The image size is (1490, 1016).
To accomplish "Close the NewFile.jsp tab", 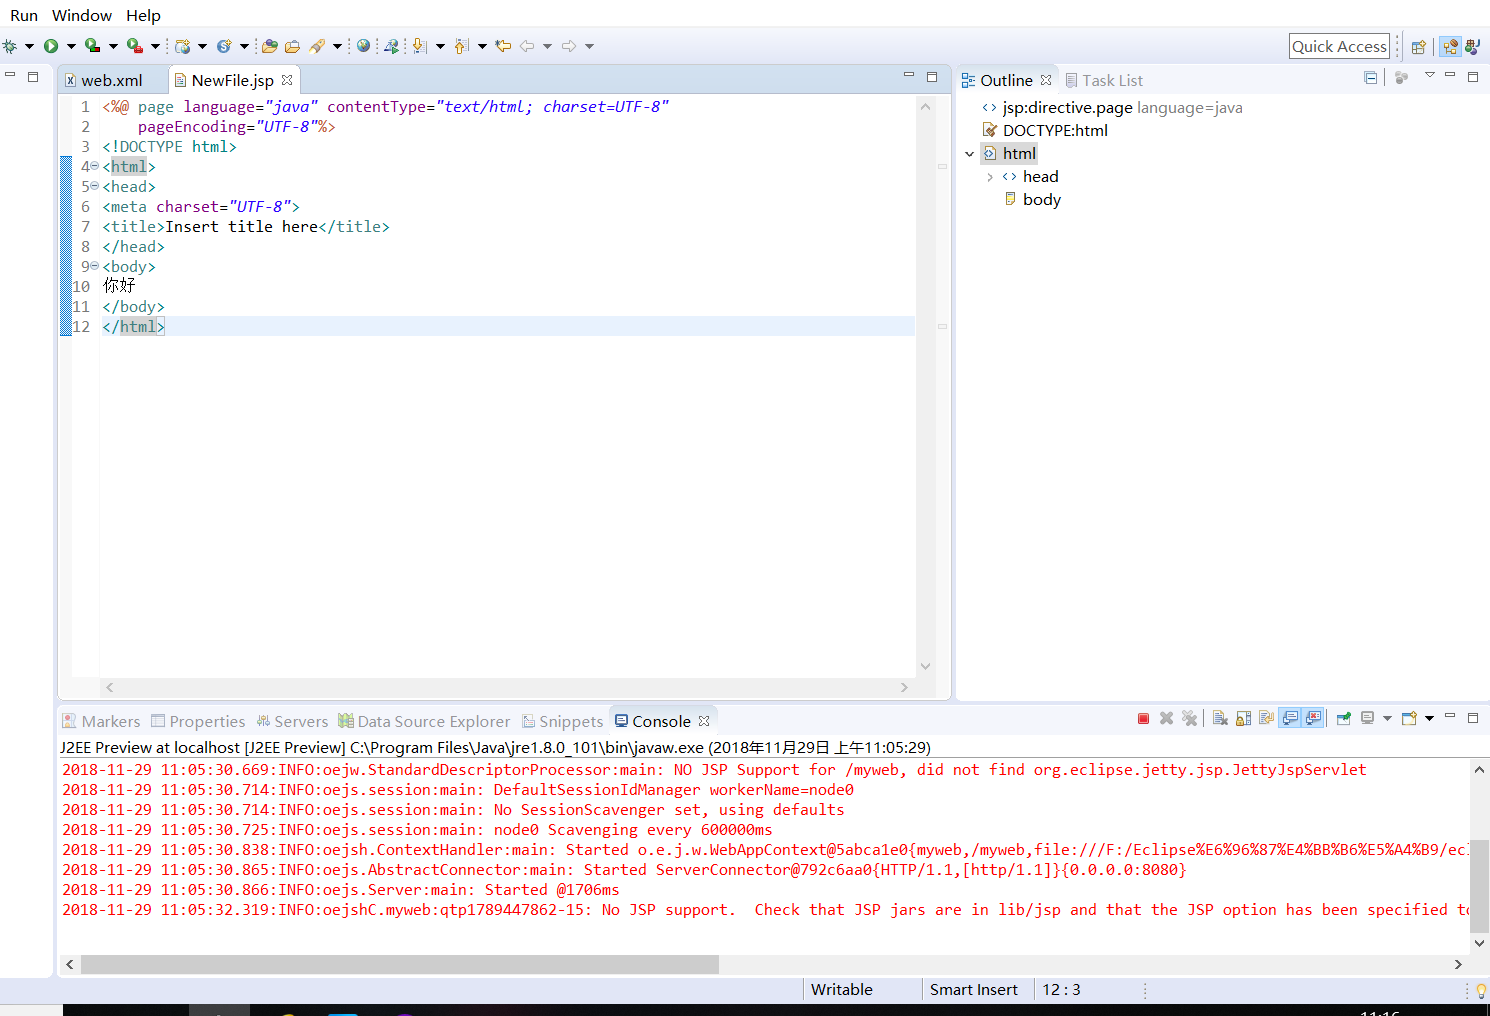I will (x=287, y=80).
